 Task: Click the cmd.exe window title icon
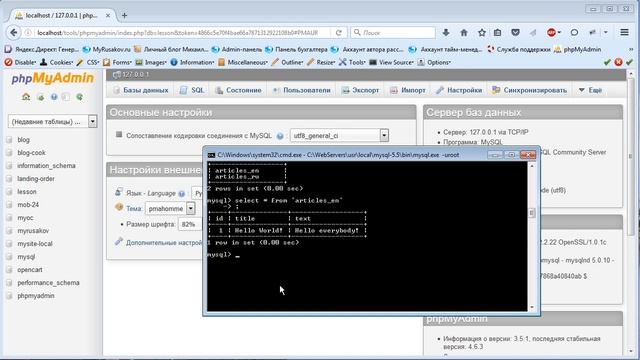coord(211,155)
